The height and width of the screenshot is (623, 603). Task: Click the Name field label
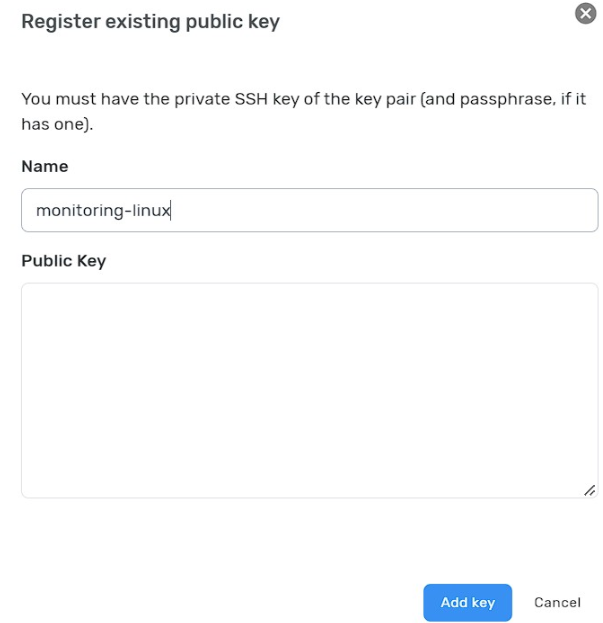point(45,166)
